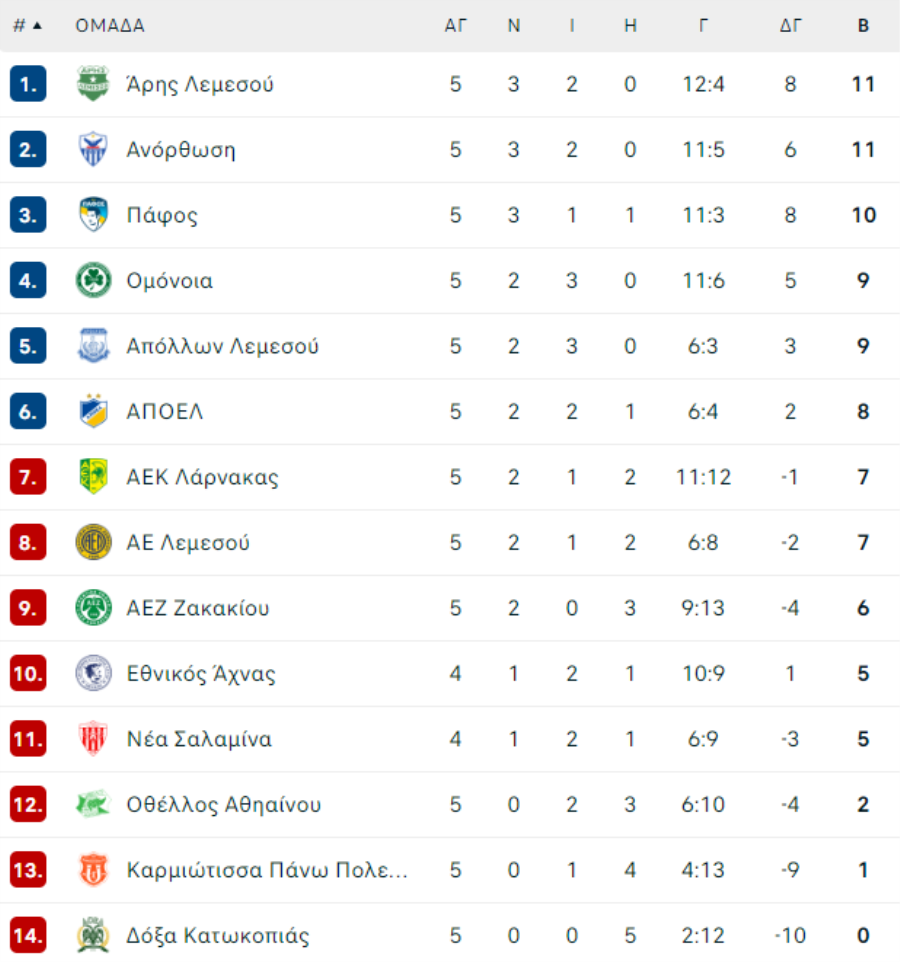Screen dimensions: 900x962
Task: Sort by the ΑΓ matches column header
Action: (455, 26)
